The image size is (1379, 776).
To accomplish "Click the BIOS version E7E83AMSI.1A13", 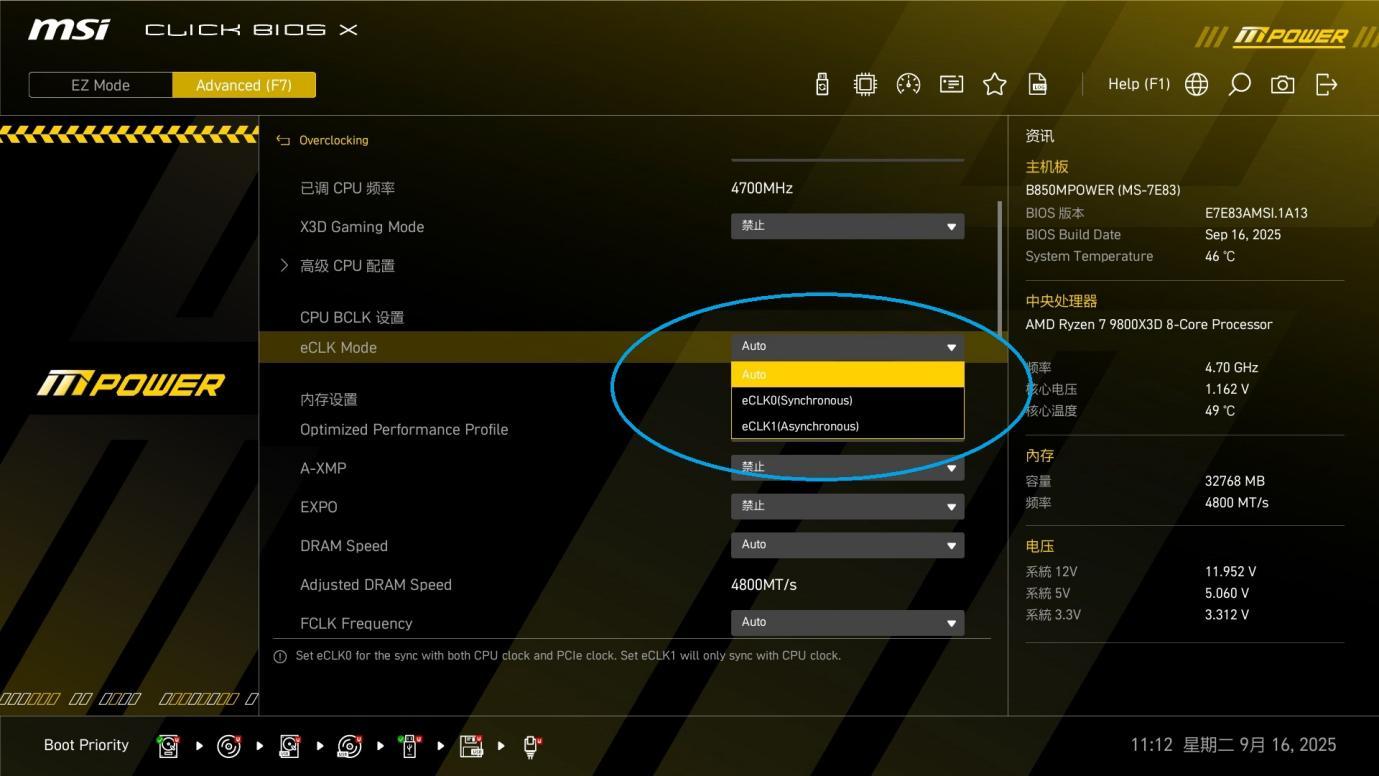I will pos(1256,213).
